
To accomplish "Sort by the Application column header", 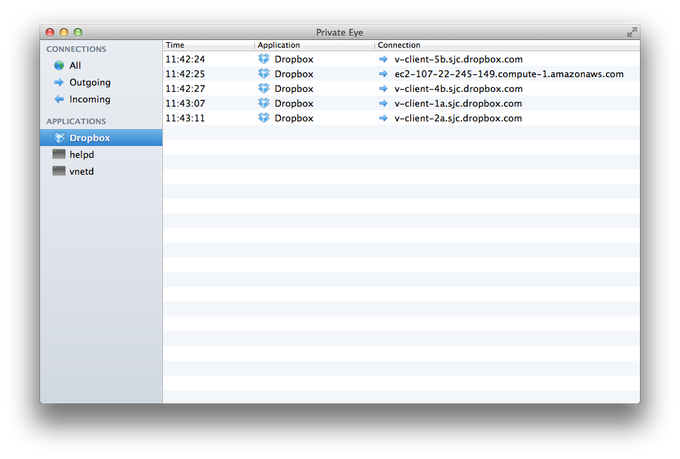I will 314,45.
